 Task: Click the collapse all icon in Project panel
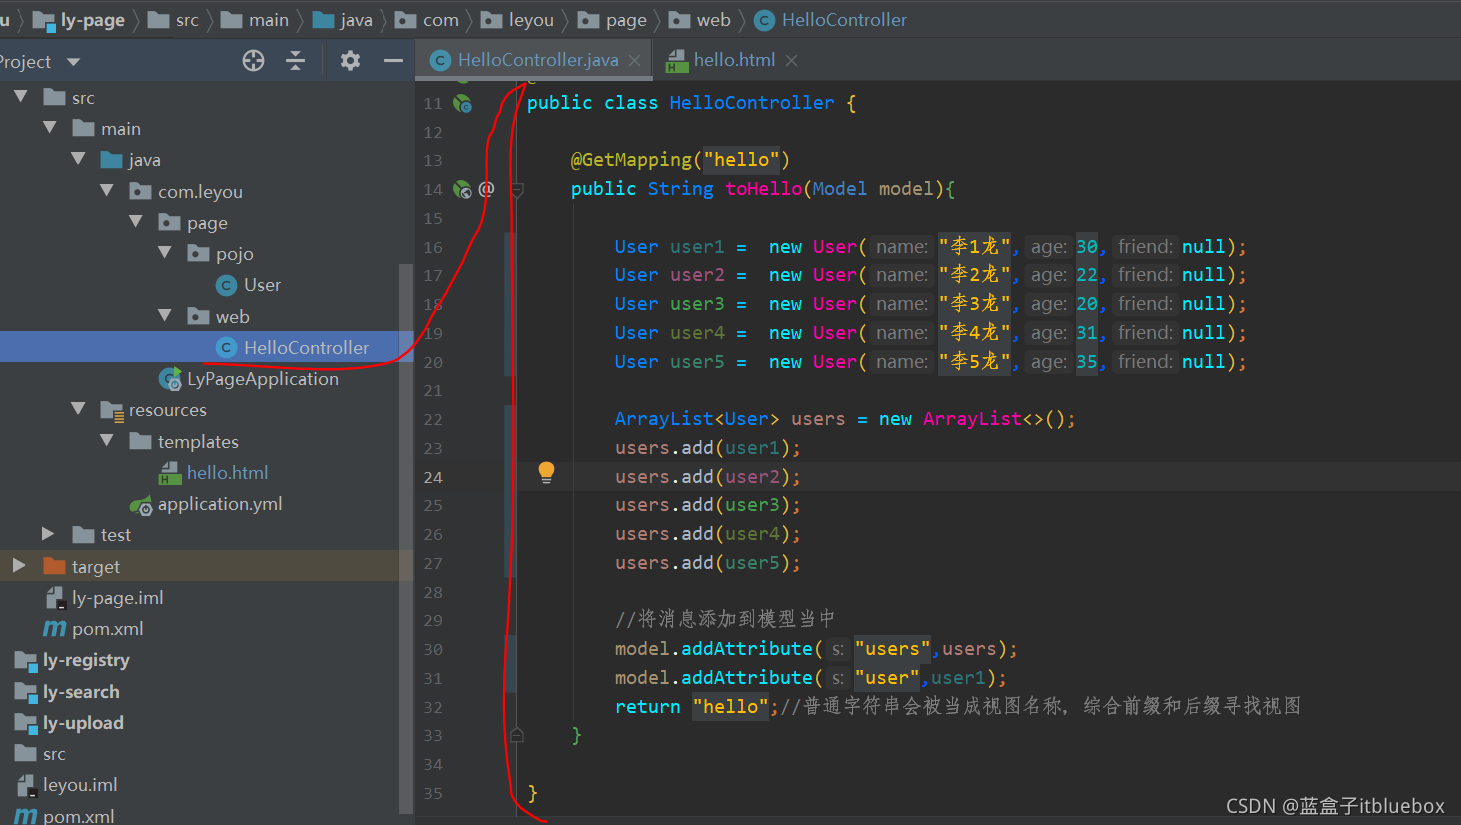(296, 61)
